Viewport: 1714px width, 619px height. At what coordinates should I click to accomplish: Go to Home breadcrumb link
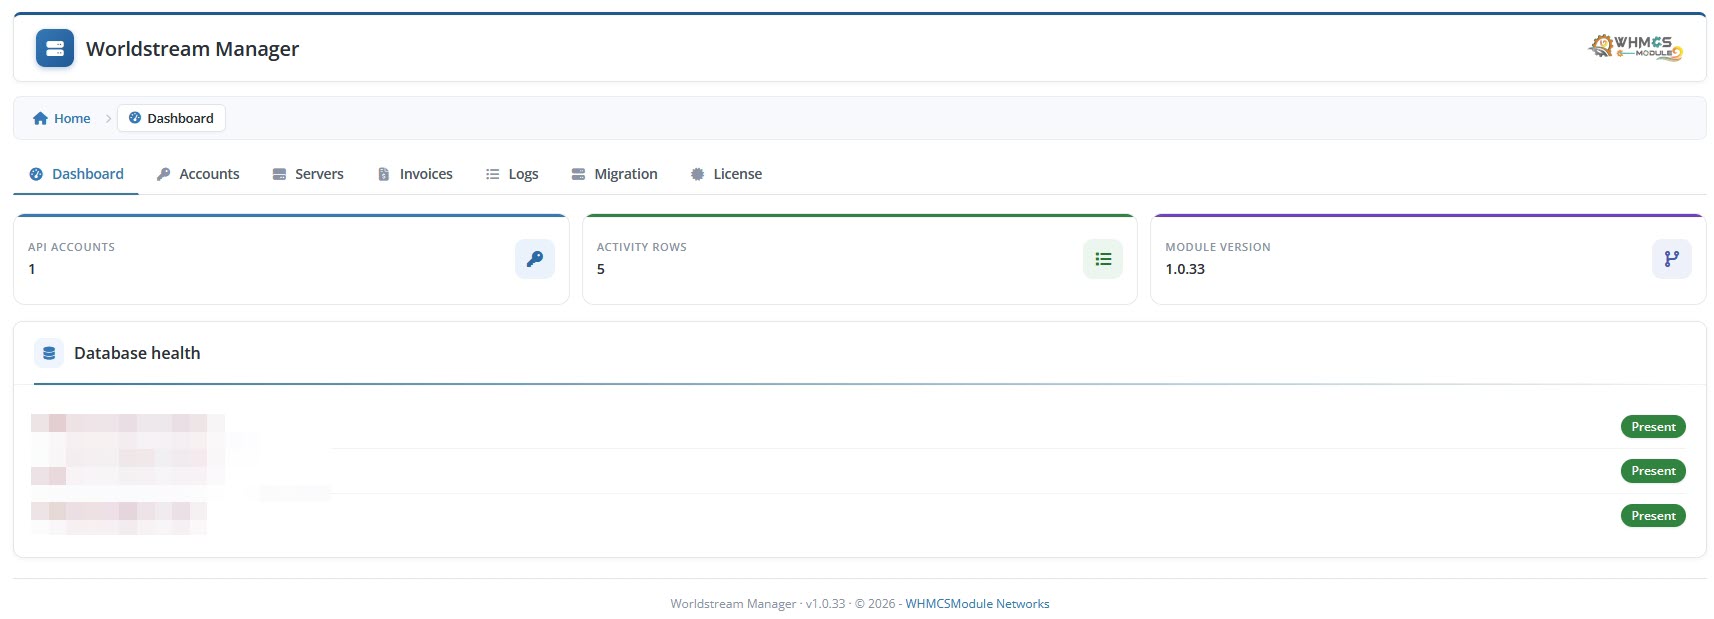(x=62, y=118)
